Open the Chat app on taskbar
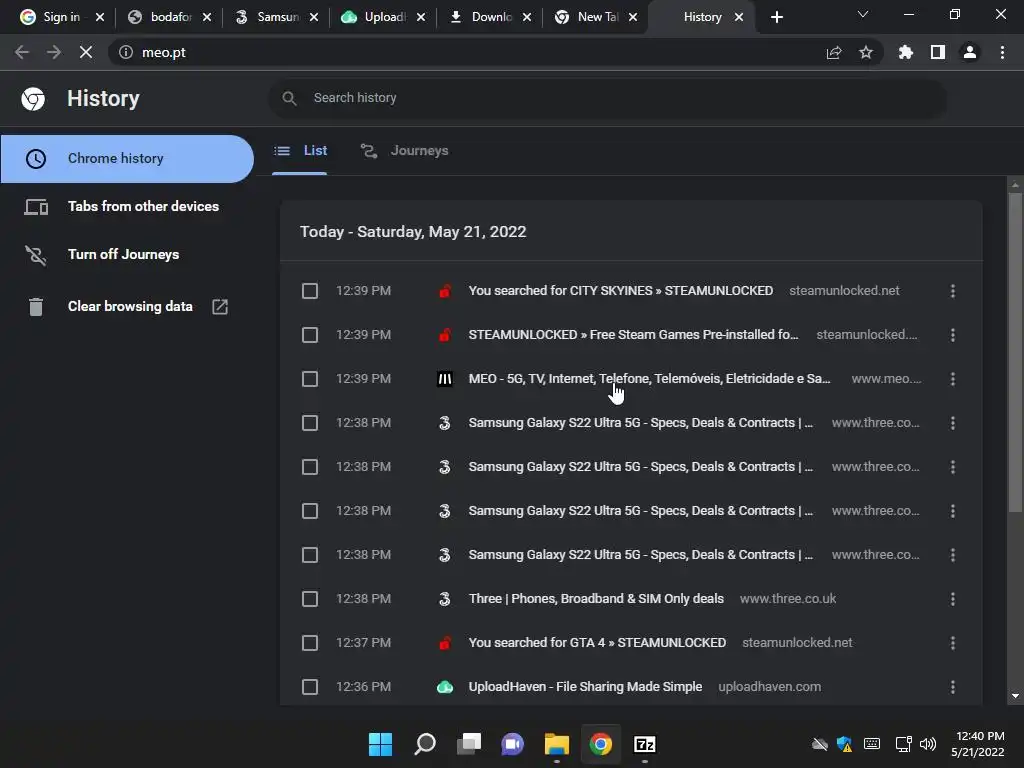1024x768 pixels. (x=513, y=744)
